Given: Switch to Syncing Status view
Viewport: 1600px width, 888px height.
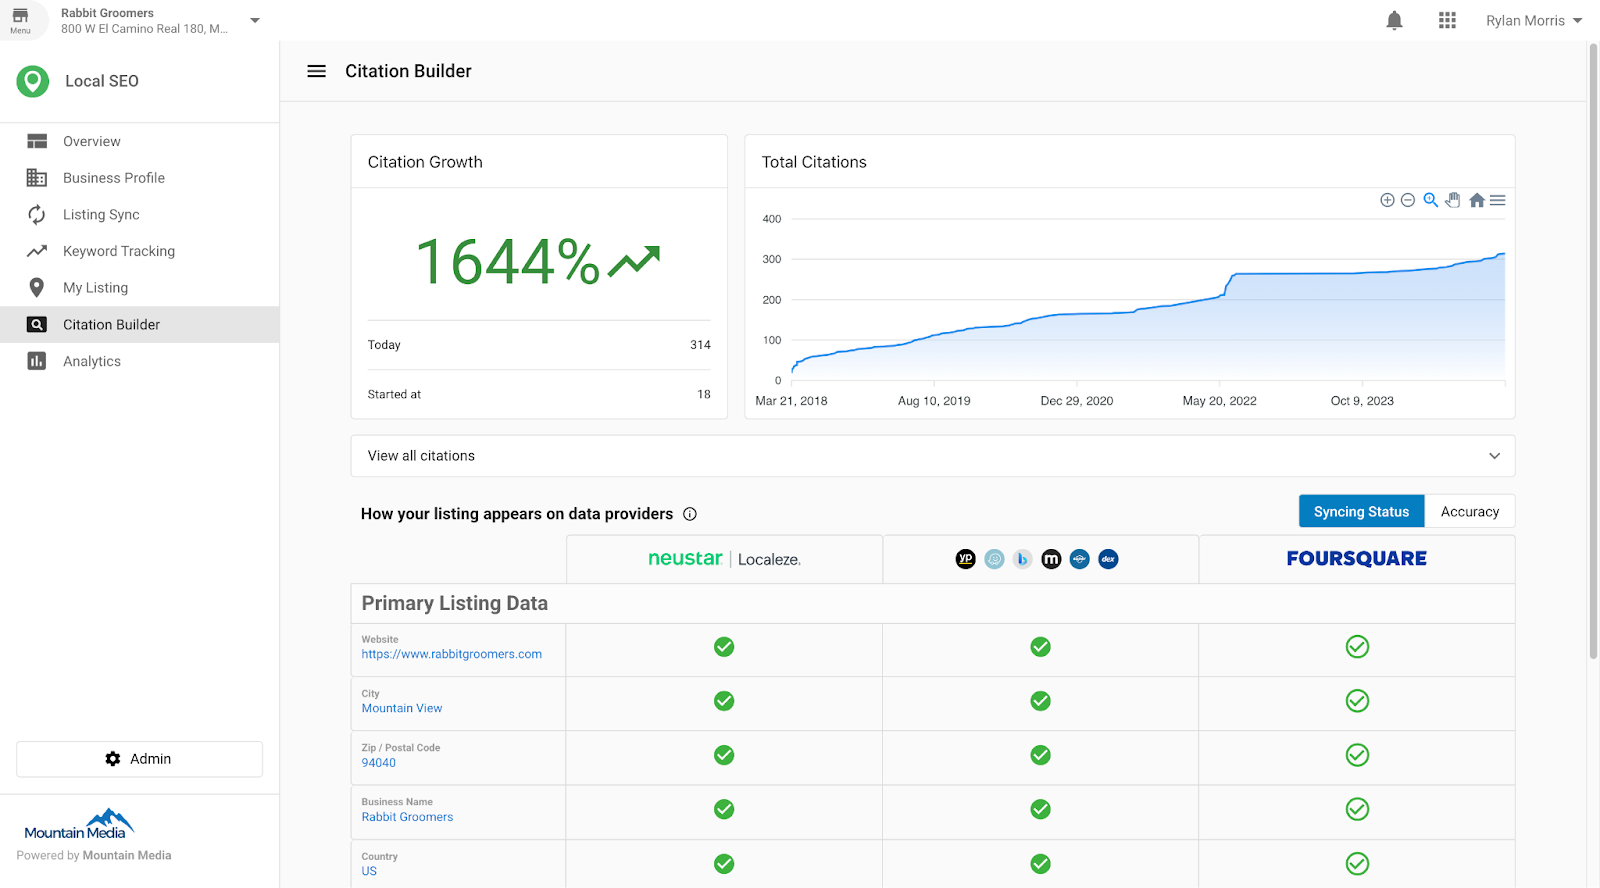Looking at the screenshot, I should 1361,511.
